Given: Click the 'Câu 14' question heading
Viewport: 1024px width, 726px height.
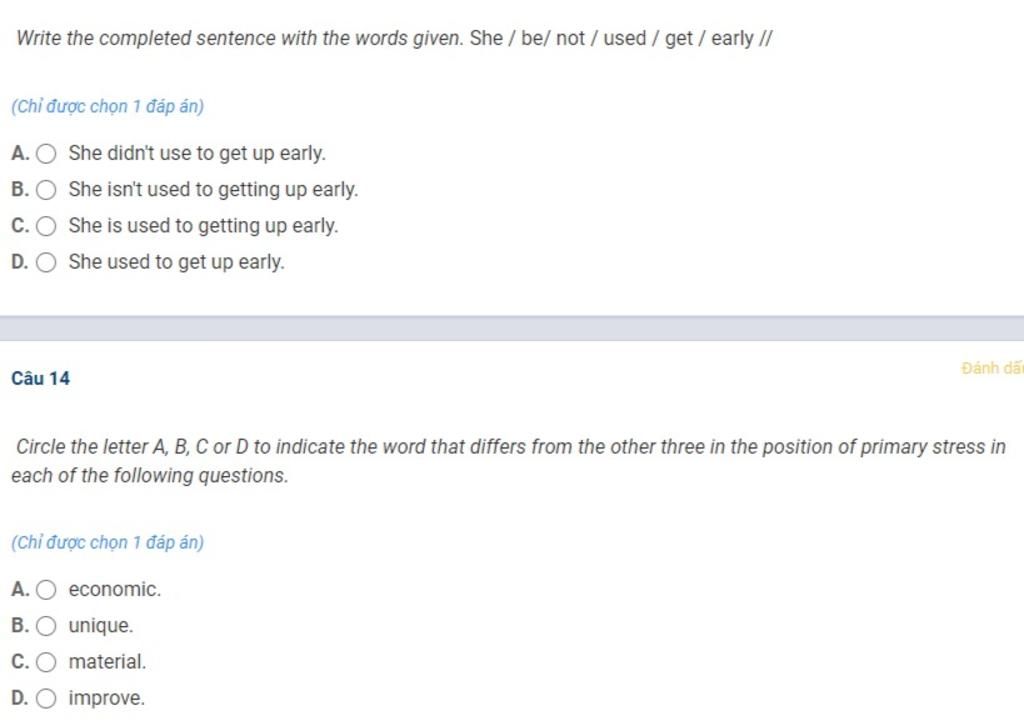Looking at the screenshot, I should [40, 378].
